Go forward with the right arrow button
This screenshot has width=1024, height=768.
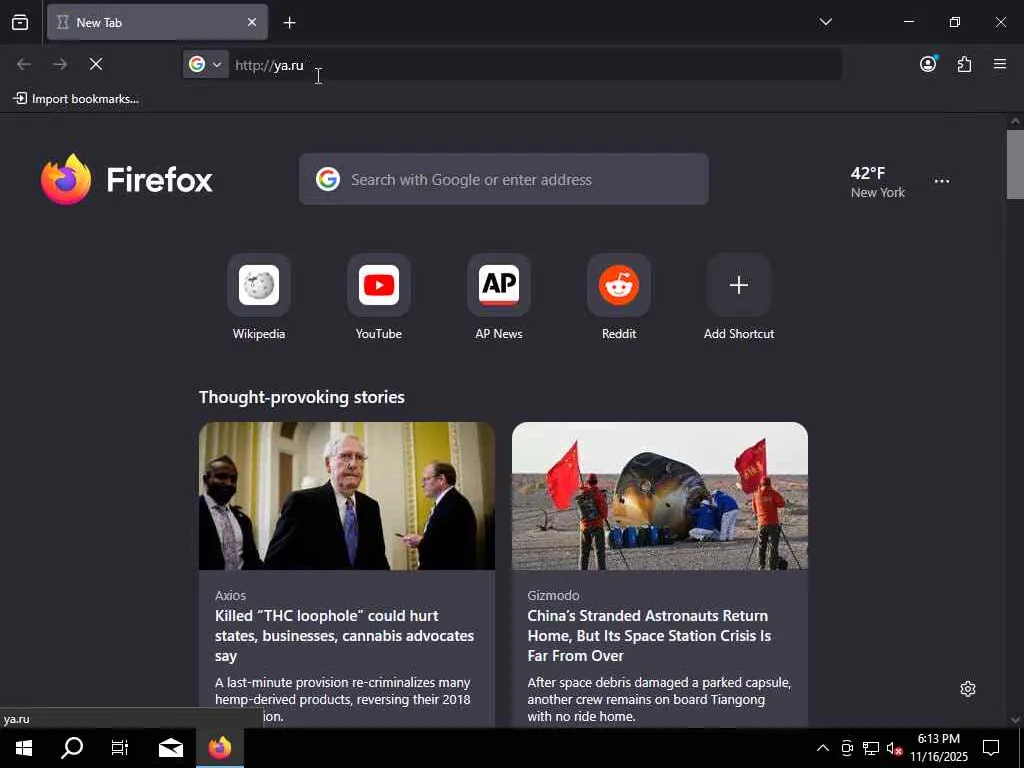(60, 64)
